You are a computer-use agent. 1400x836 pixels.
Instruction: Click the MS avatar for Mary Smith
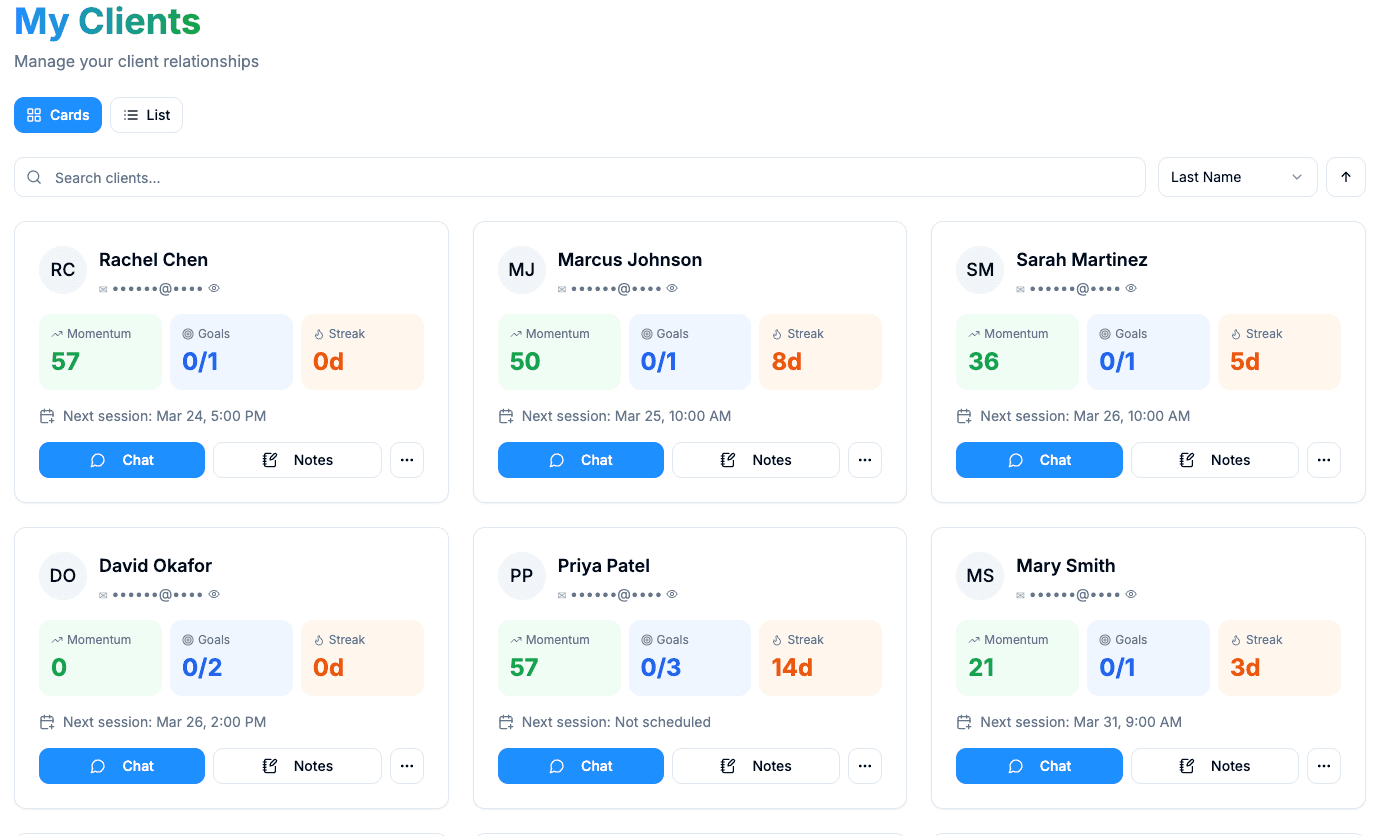[980, 576]
